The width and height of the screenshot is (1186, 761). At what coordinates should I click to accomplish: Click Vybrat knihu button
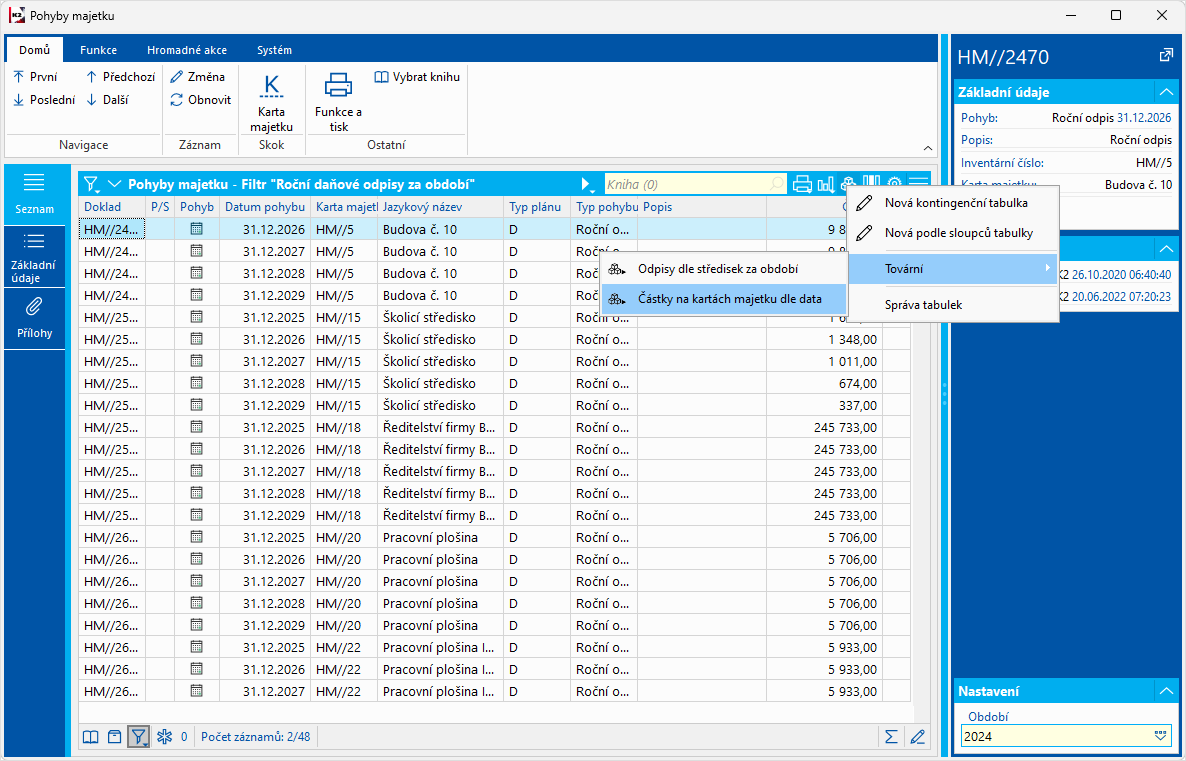tap(417, 76)
